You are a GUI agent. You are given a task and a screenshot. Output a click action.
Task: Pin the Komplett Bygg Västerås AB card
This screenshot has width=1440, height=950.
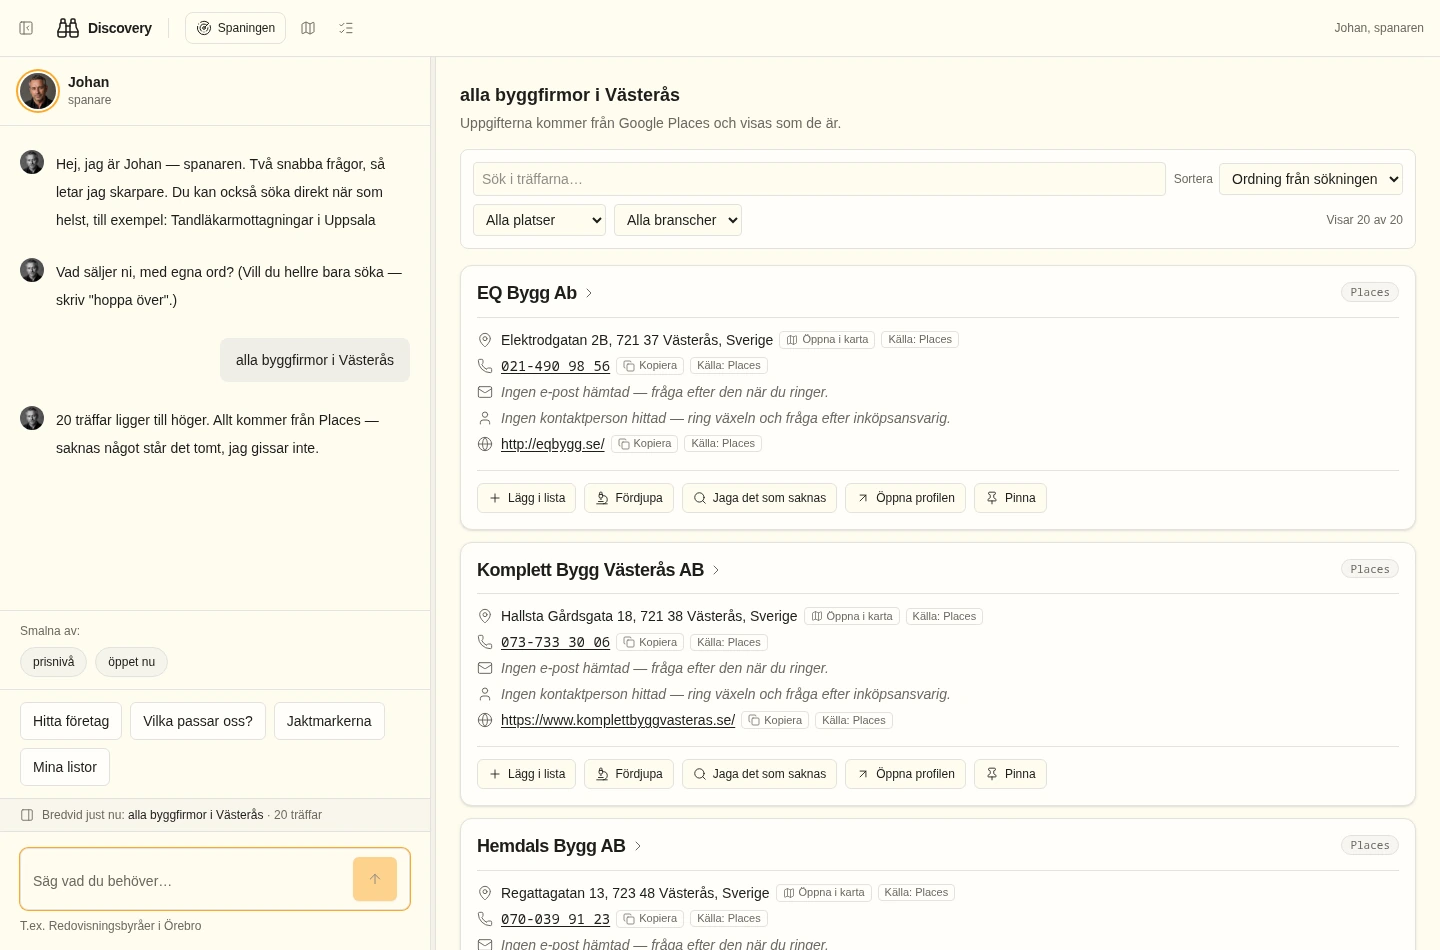coord(1010,774)
